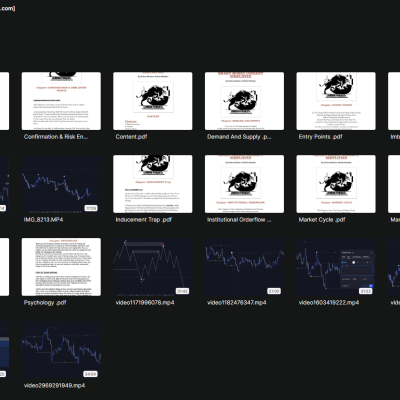Select the file name 'video1171996078.mp4'

point(145,303)
